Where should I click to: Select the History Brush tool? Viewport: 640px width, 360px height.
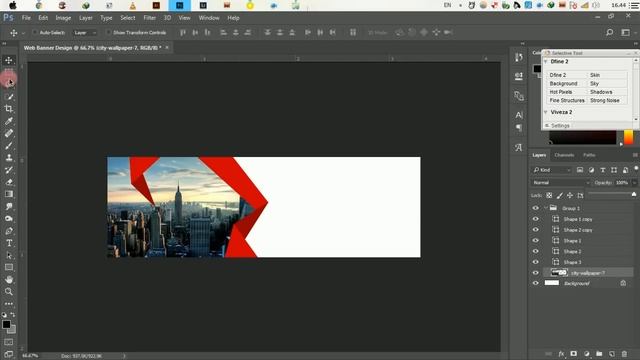(9, 170)
